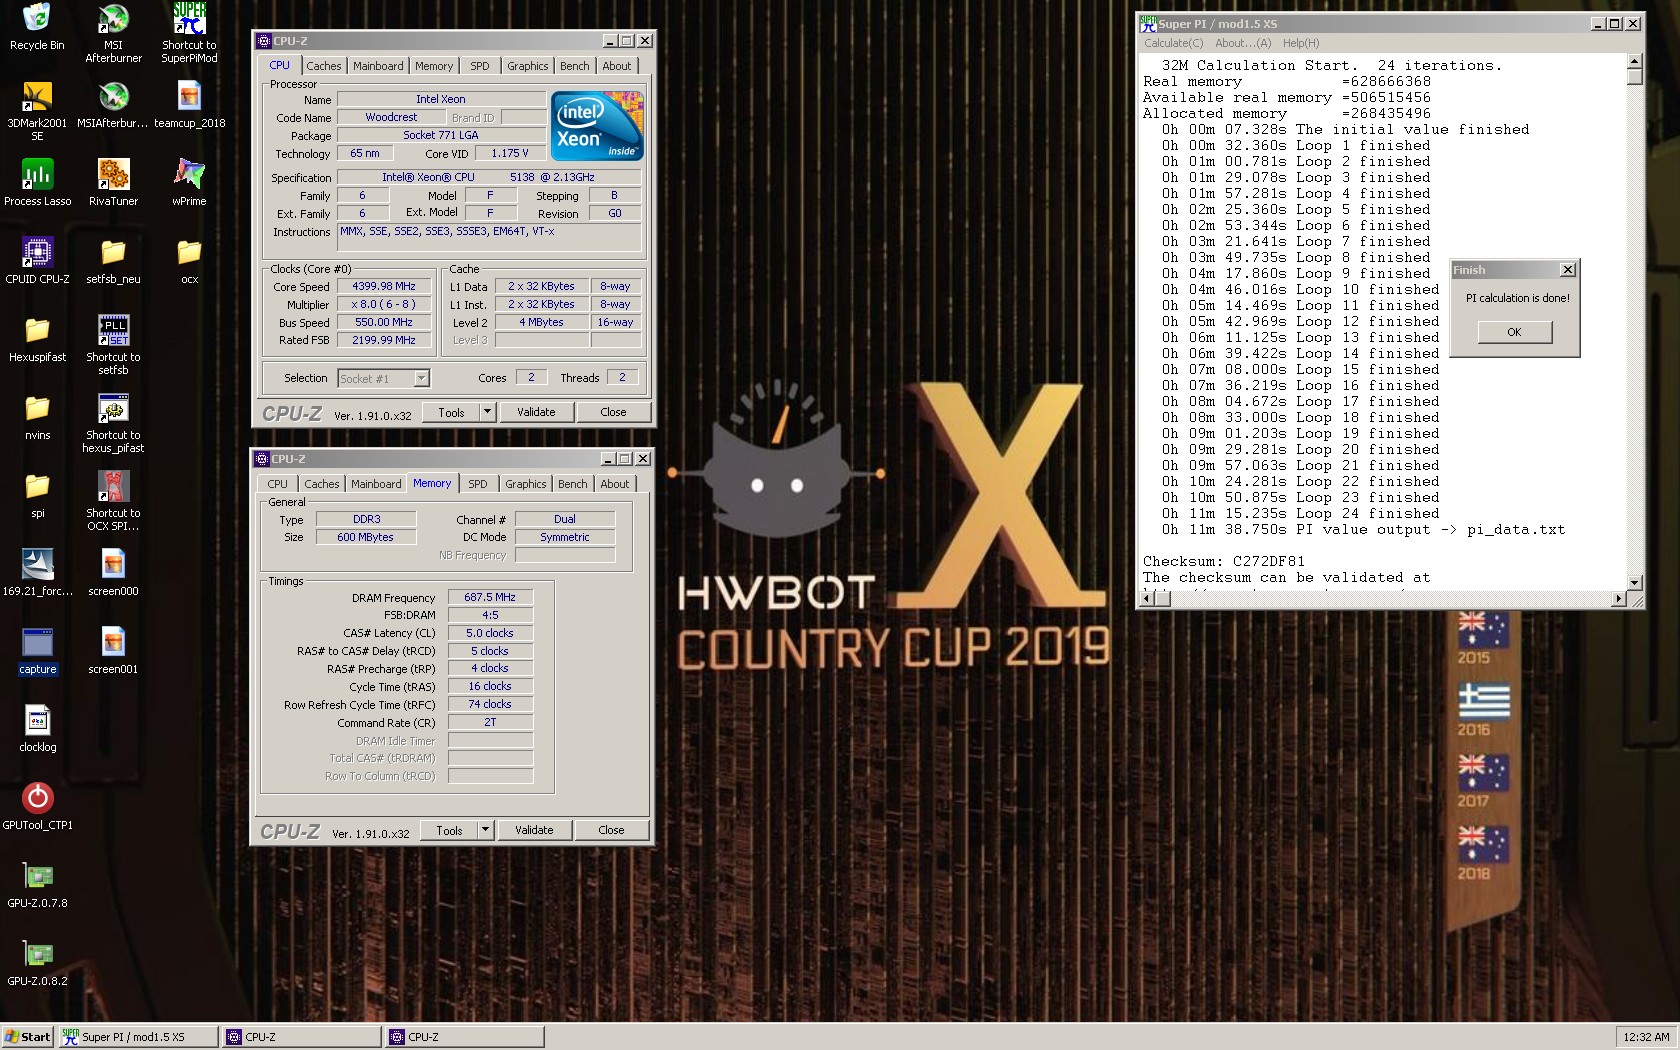Launch Shortcut to setfsb icon

(x=113, y=344)
